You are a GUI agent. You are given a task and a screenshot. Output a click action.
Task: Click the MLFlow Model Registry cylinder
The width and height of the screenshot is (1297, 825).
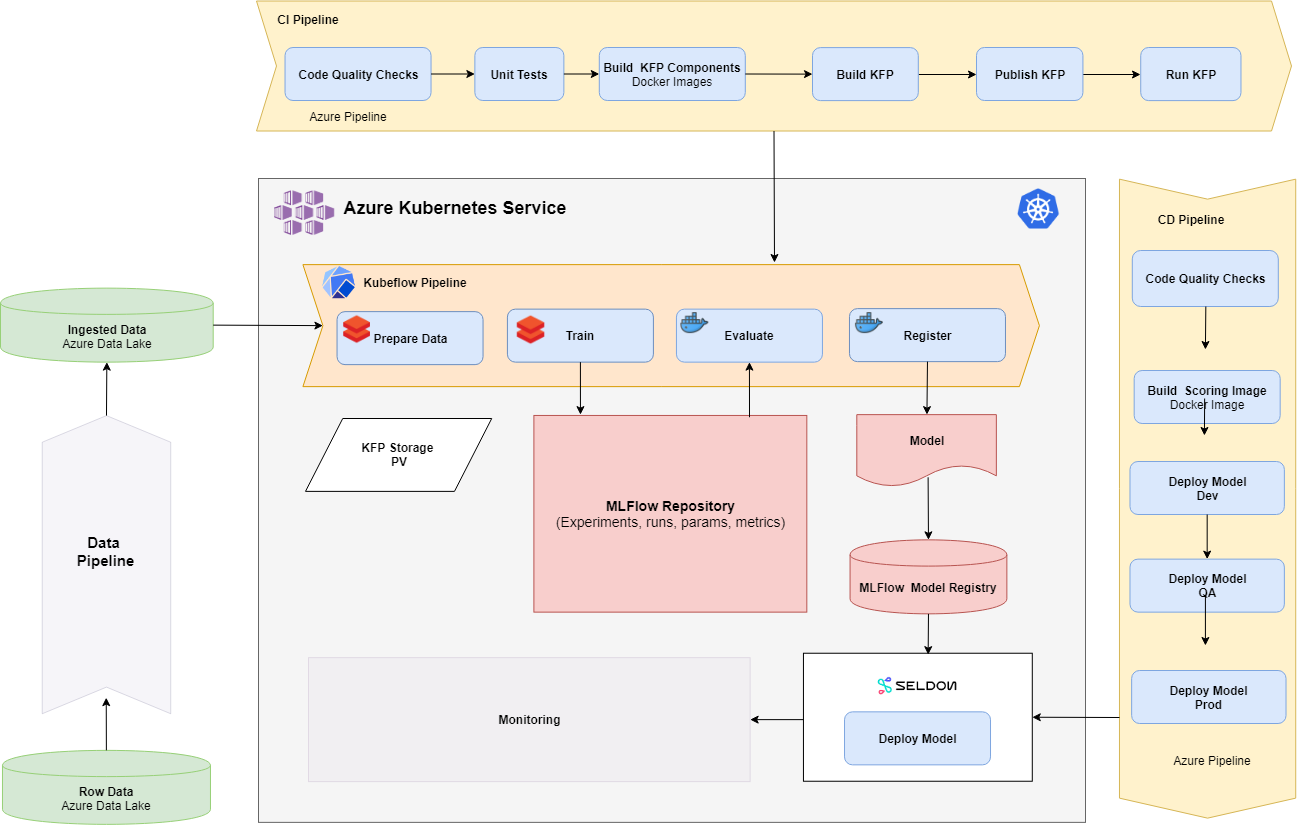click(928, 576)
